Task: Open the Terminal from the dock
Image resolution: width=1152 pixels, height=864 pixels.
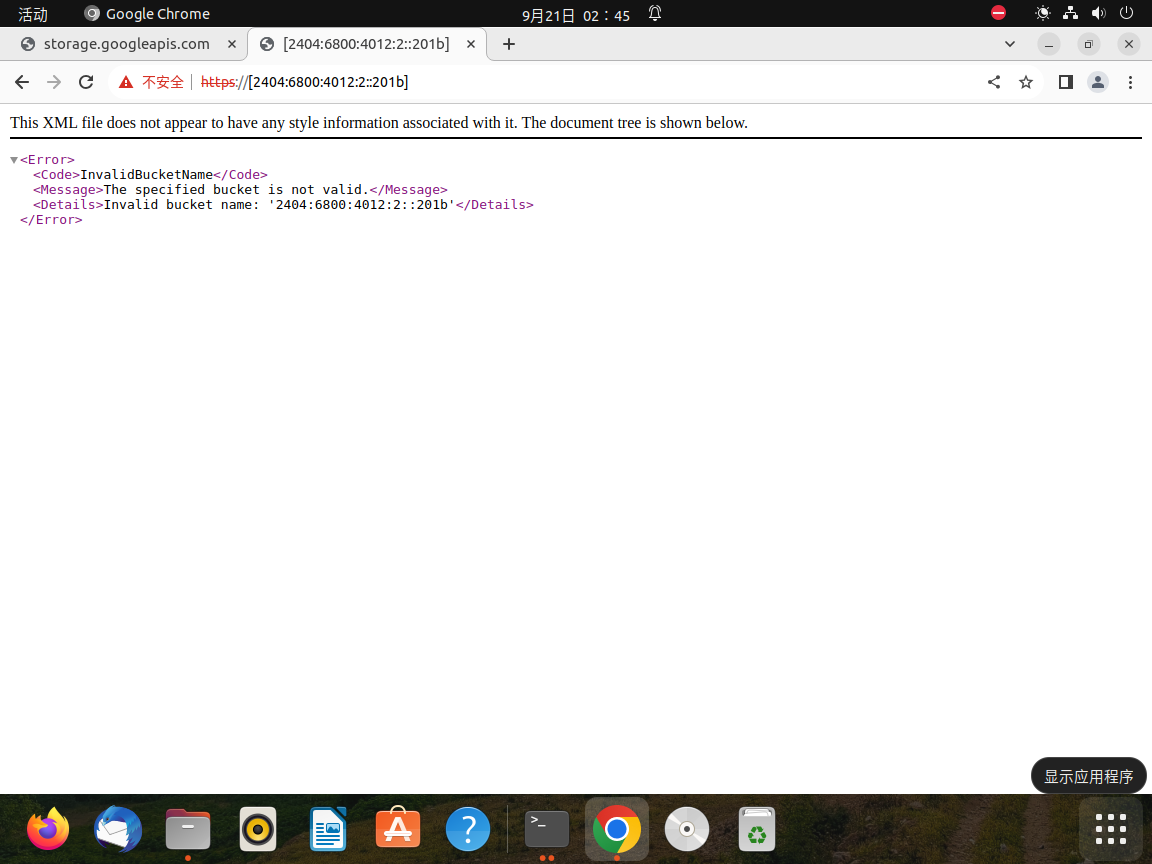Action: point(547,829)
